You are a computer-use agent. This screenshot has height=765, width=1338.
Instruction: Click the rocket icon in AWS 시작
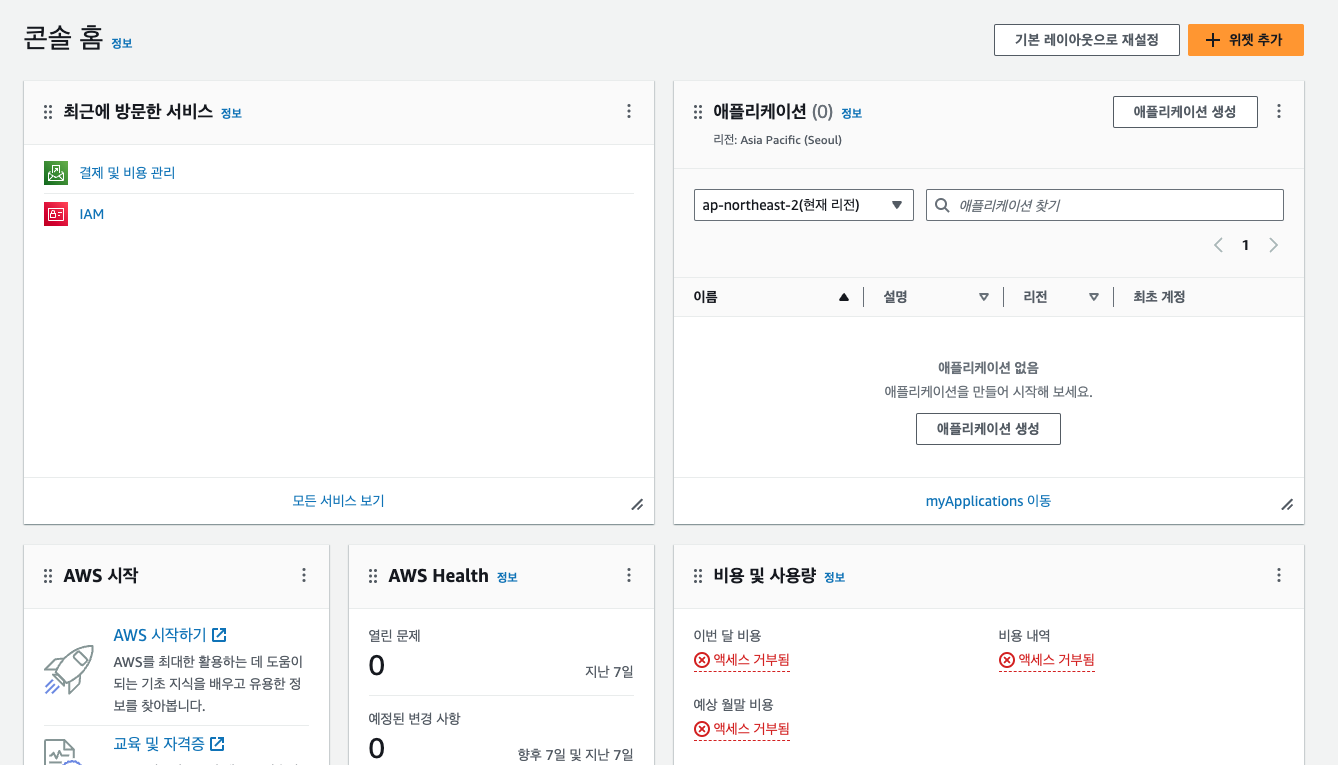click(x=69, y=669)
